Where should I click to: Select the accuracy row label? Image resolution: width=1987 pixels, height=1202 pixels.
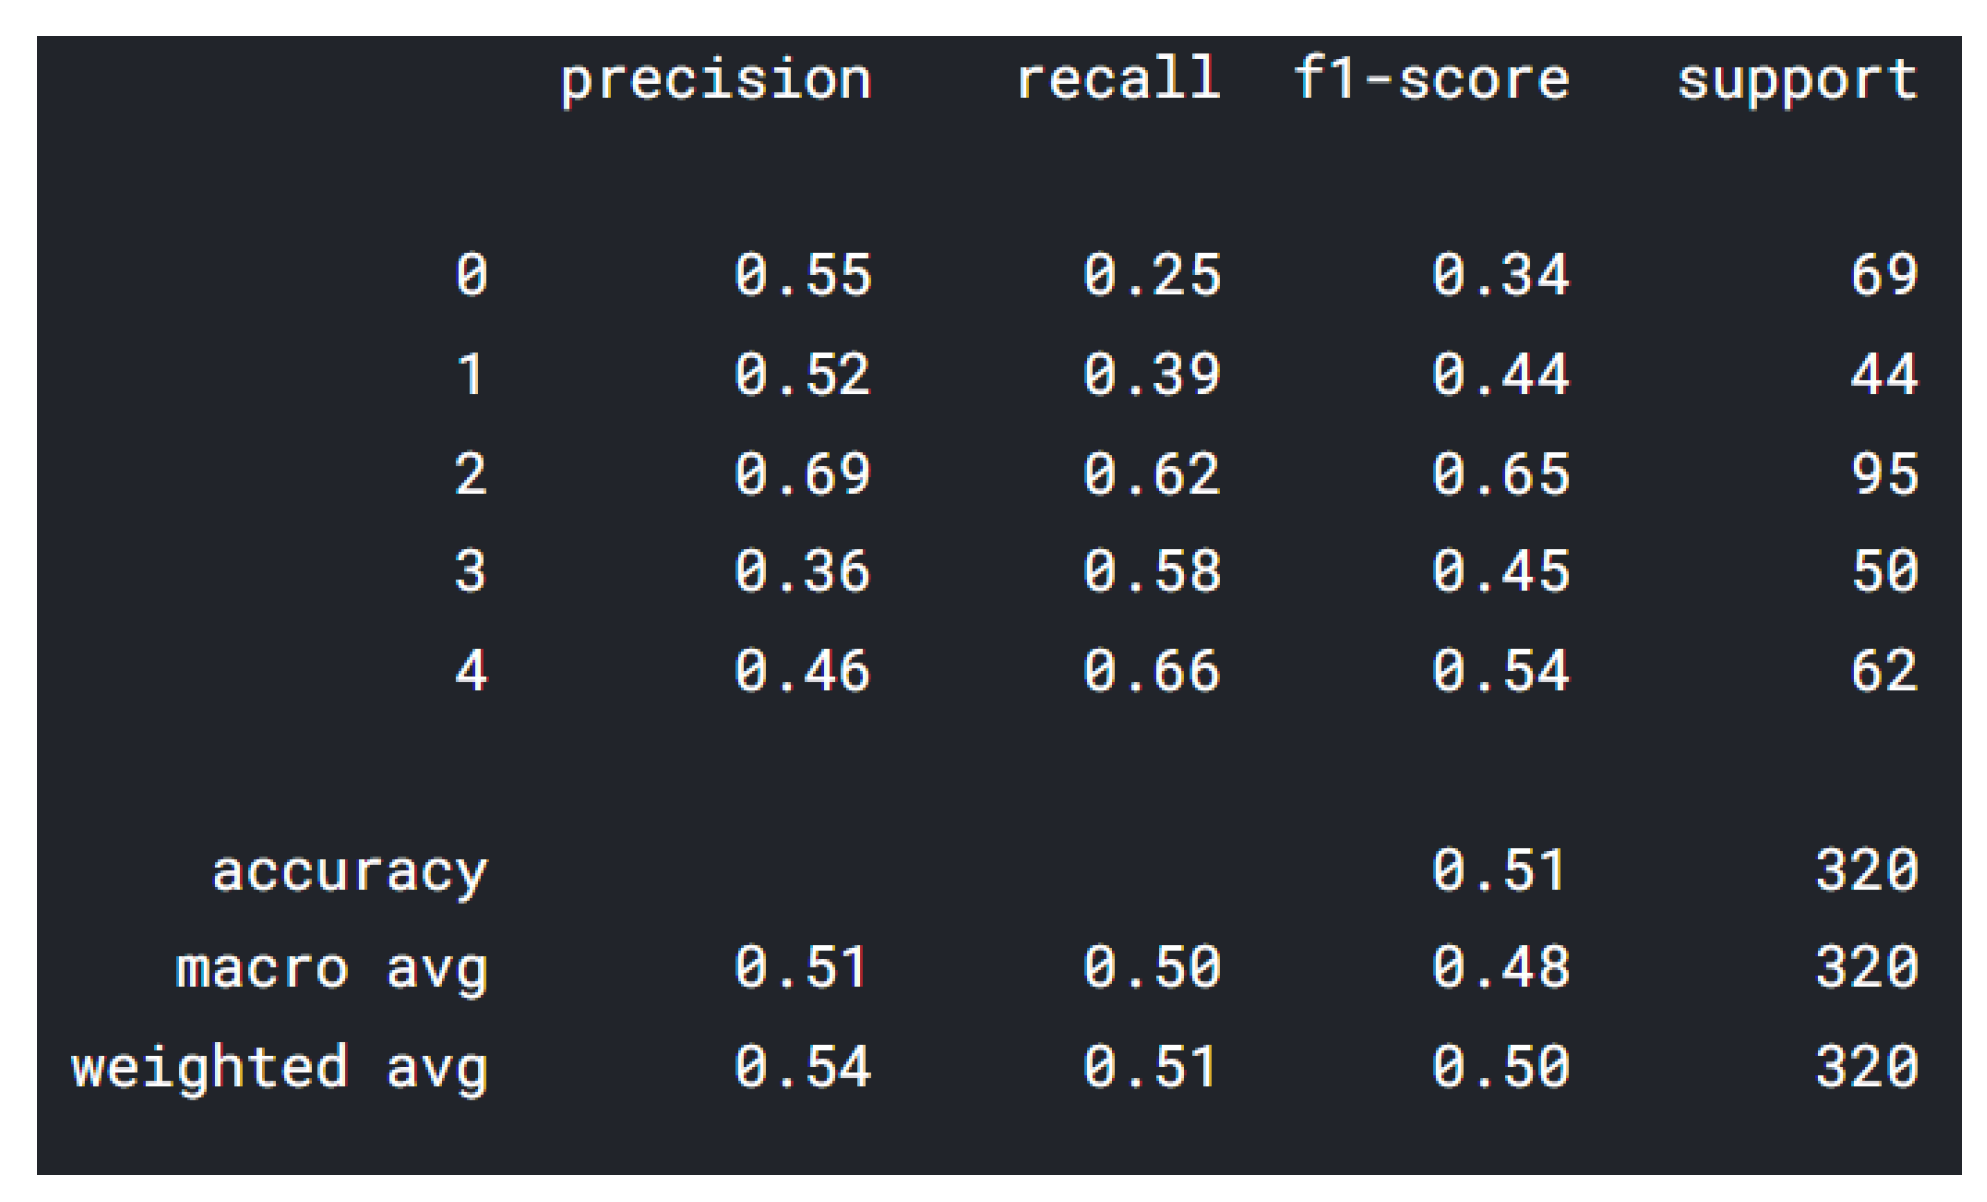click(x=350, y=872)
